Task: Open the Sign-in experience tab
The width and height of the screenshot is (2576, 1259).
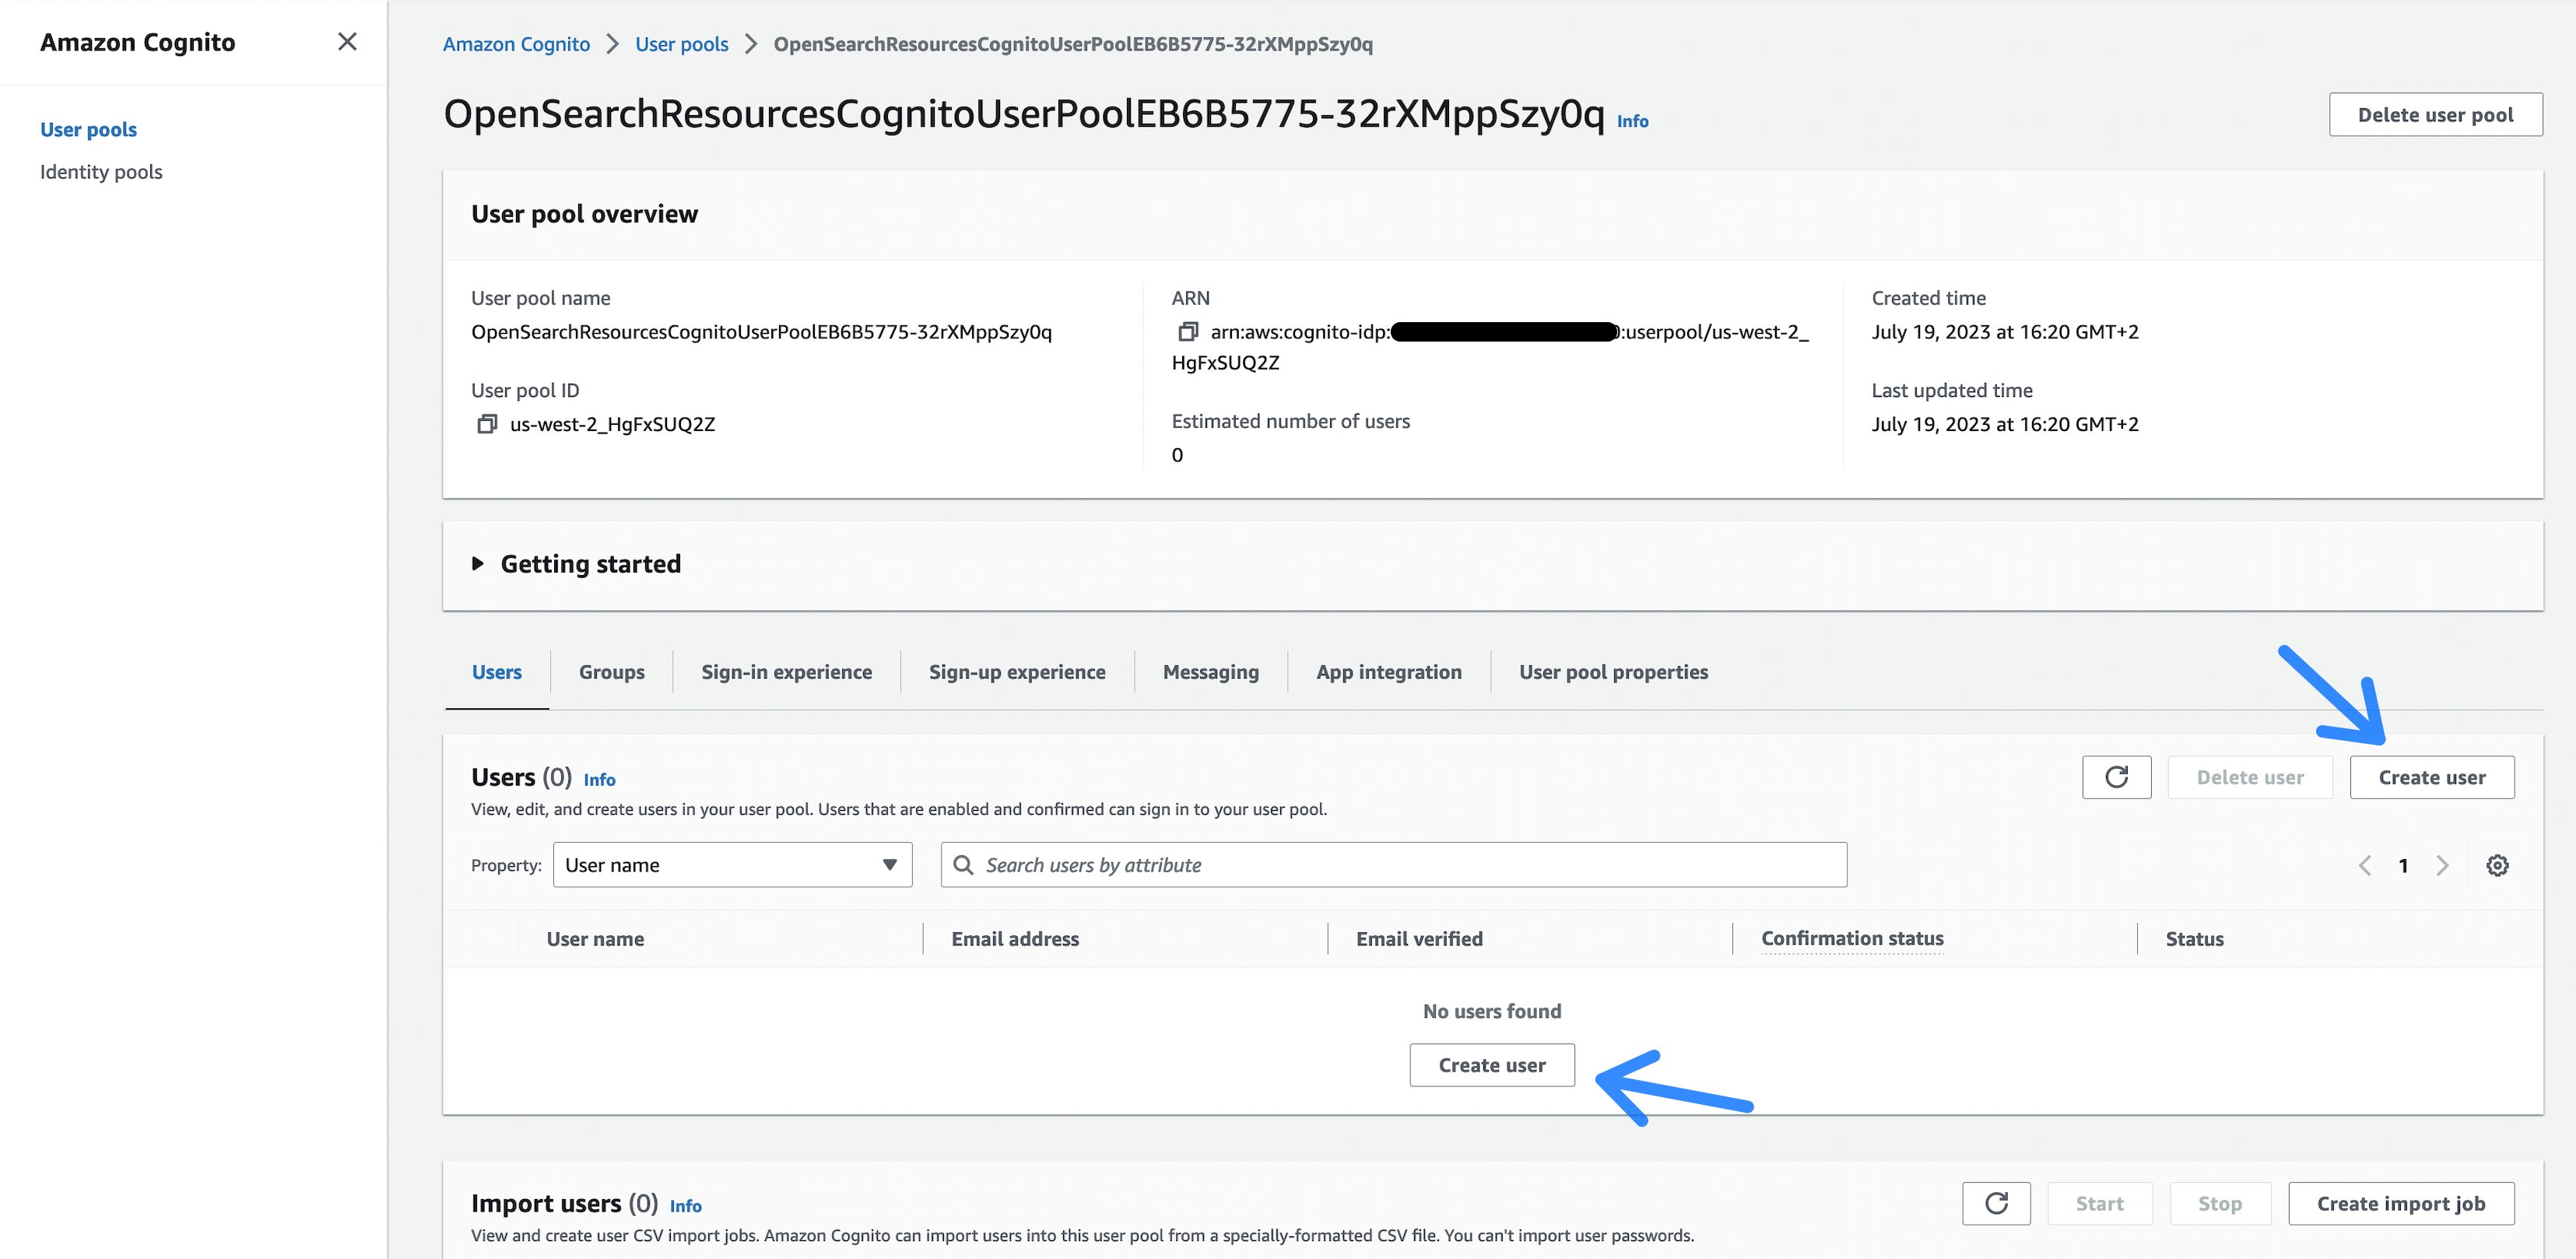Action: (x=786, y=672)
